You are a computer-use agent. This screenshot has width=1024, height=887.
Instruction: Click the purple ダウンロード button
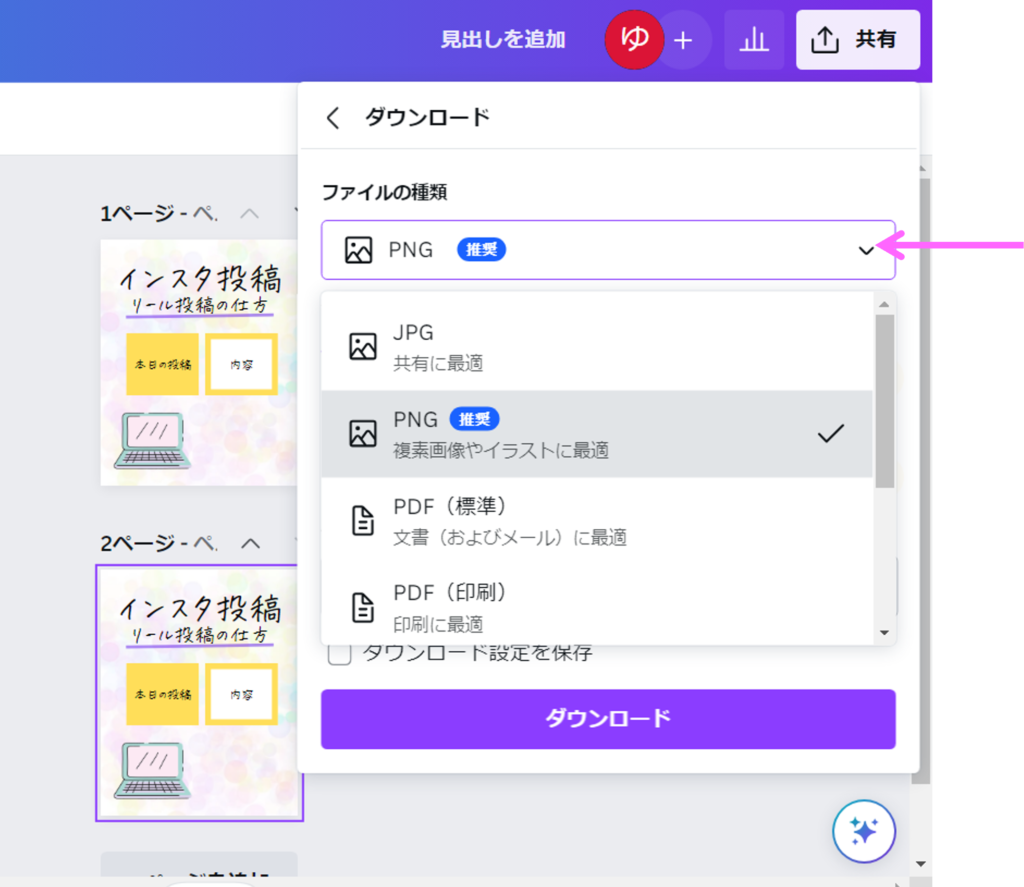[x=608, y=719]
